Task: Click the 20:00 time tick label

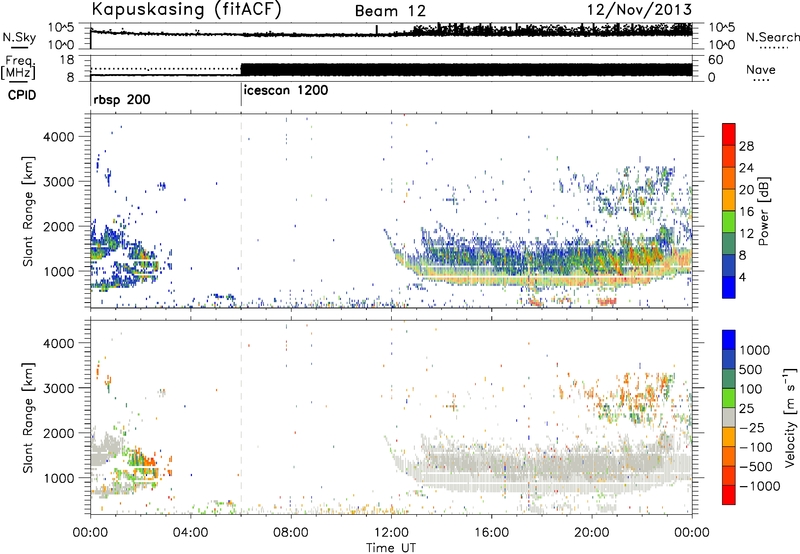Action: click(592, 533)
